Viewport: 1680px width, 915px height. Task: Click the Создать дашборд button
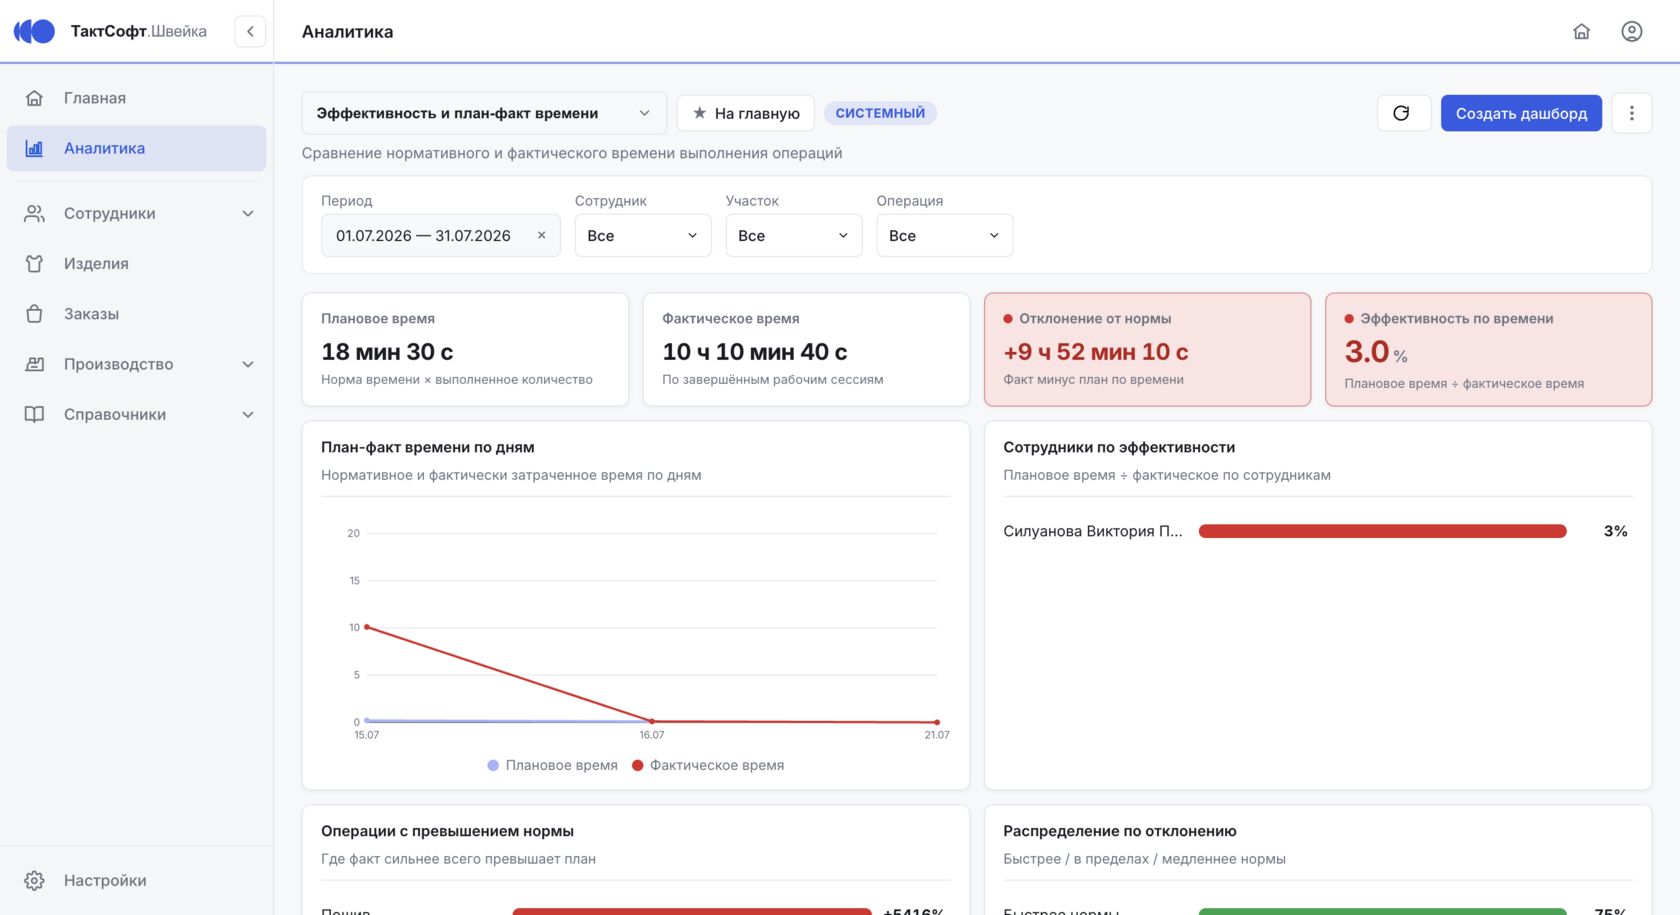1521,113
